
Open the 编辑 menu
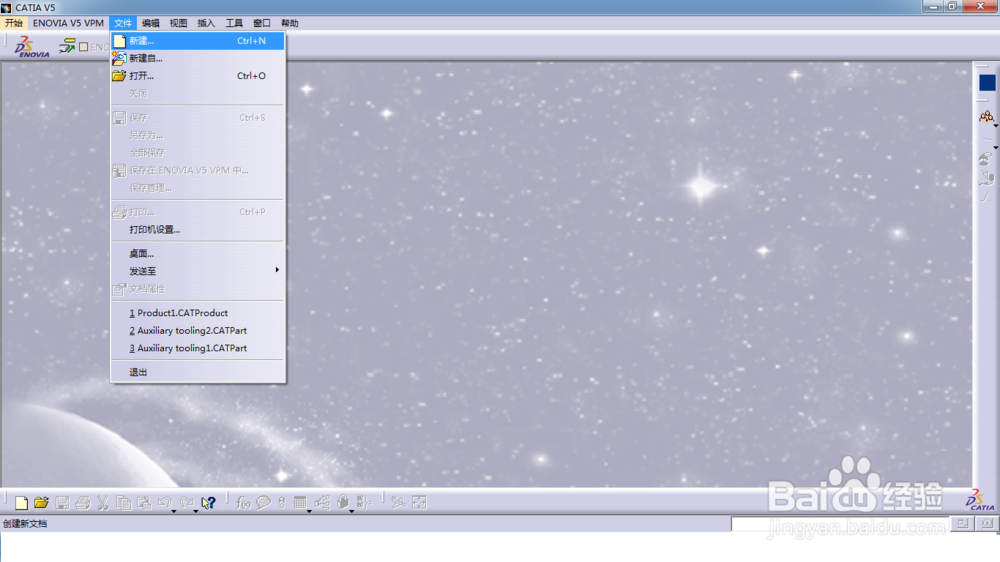tap(151, 23)
